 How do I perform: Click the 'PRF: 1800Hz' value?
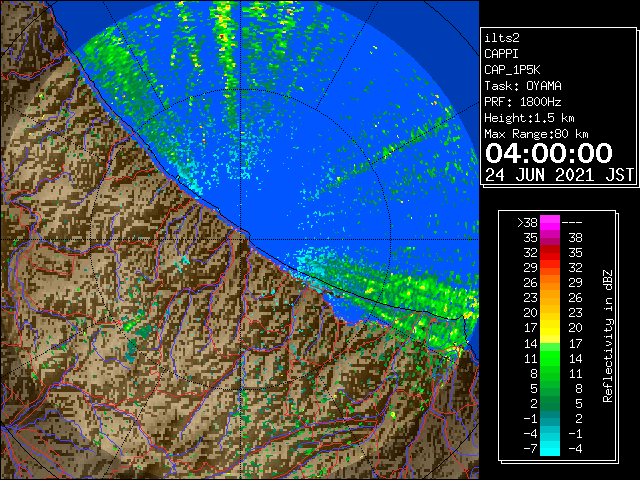pos(523,102)
